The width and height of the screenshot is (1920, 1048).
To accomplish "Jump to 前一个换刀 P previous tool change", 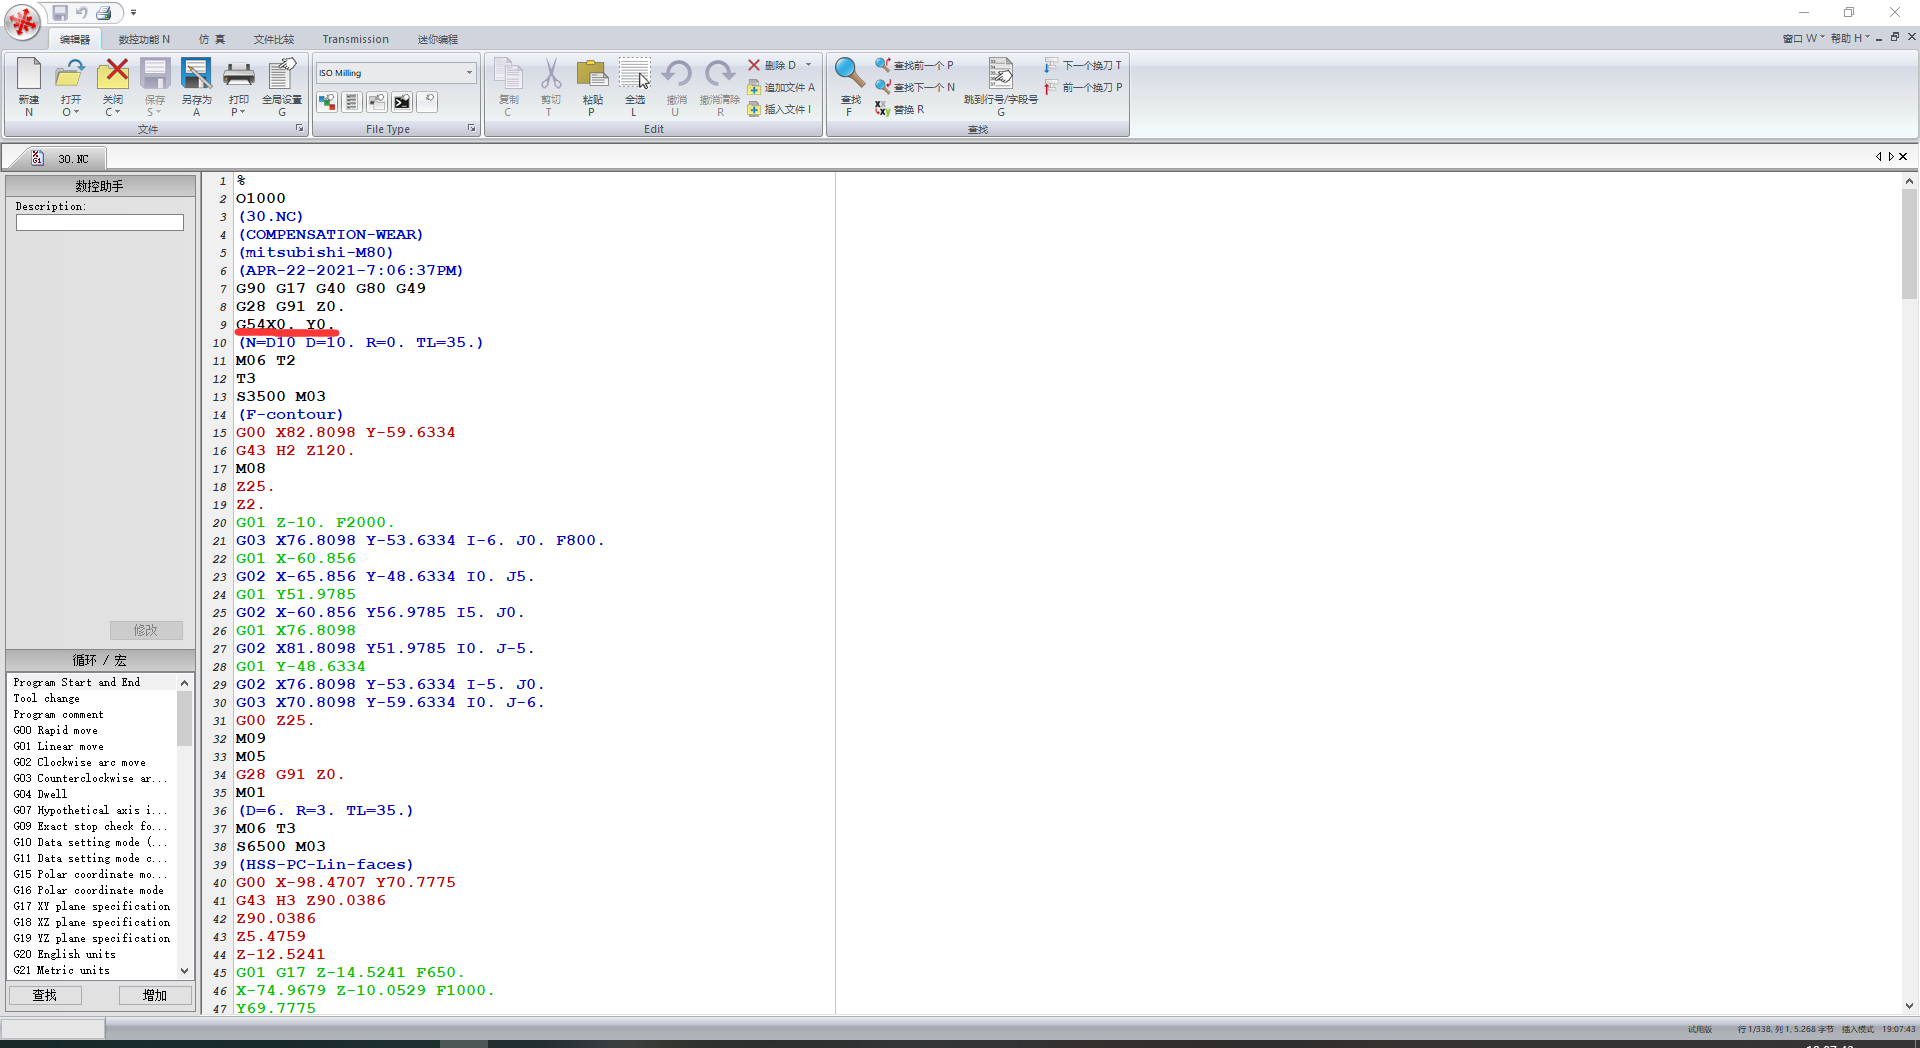I will click(x=1083, y=87).
